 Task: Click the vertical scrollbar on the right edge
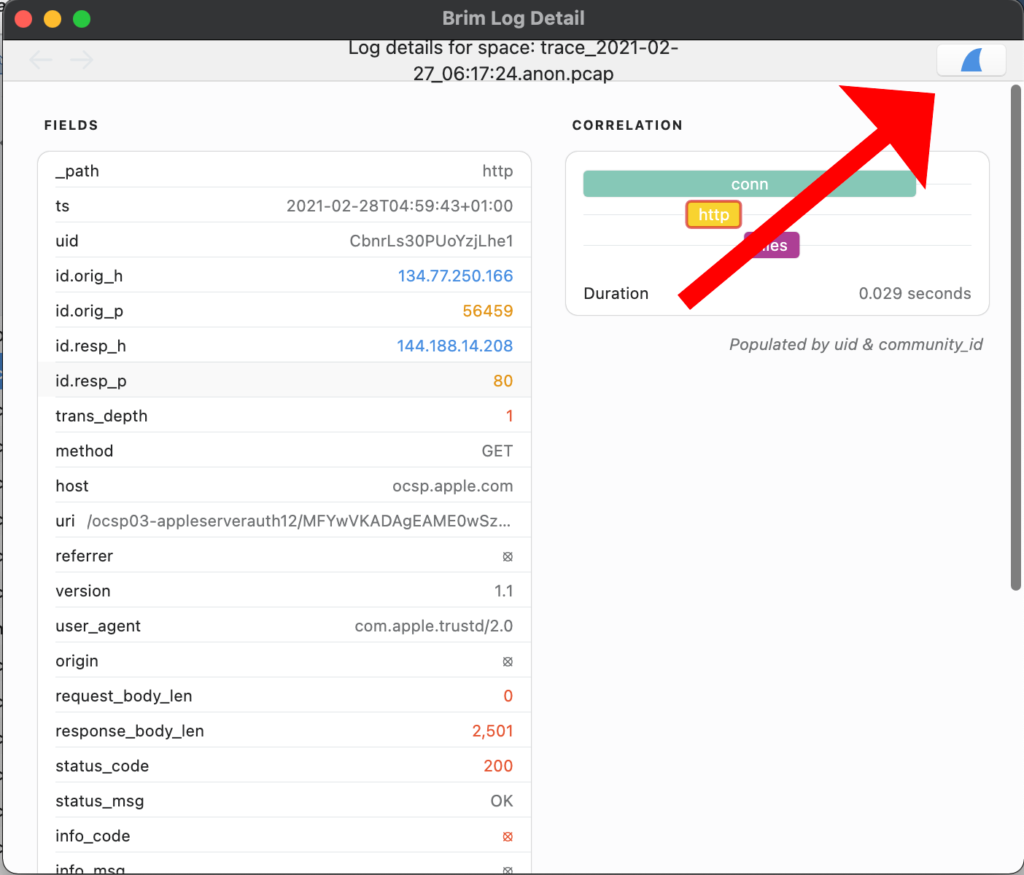[1015, 340]
